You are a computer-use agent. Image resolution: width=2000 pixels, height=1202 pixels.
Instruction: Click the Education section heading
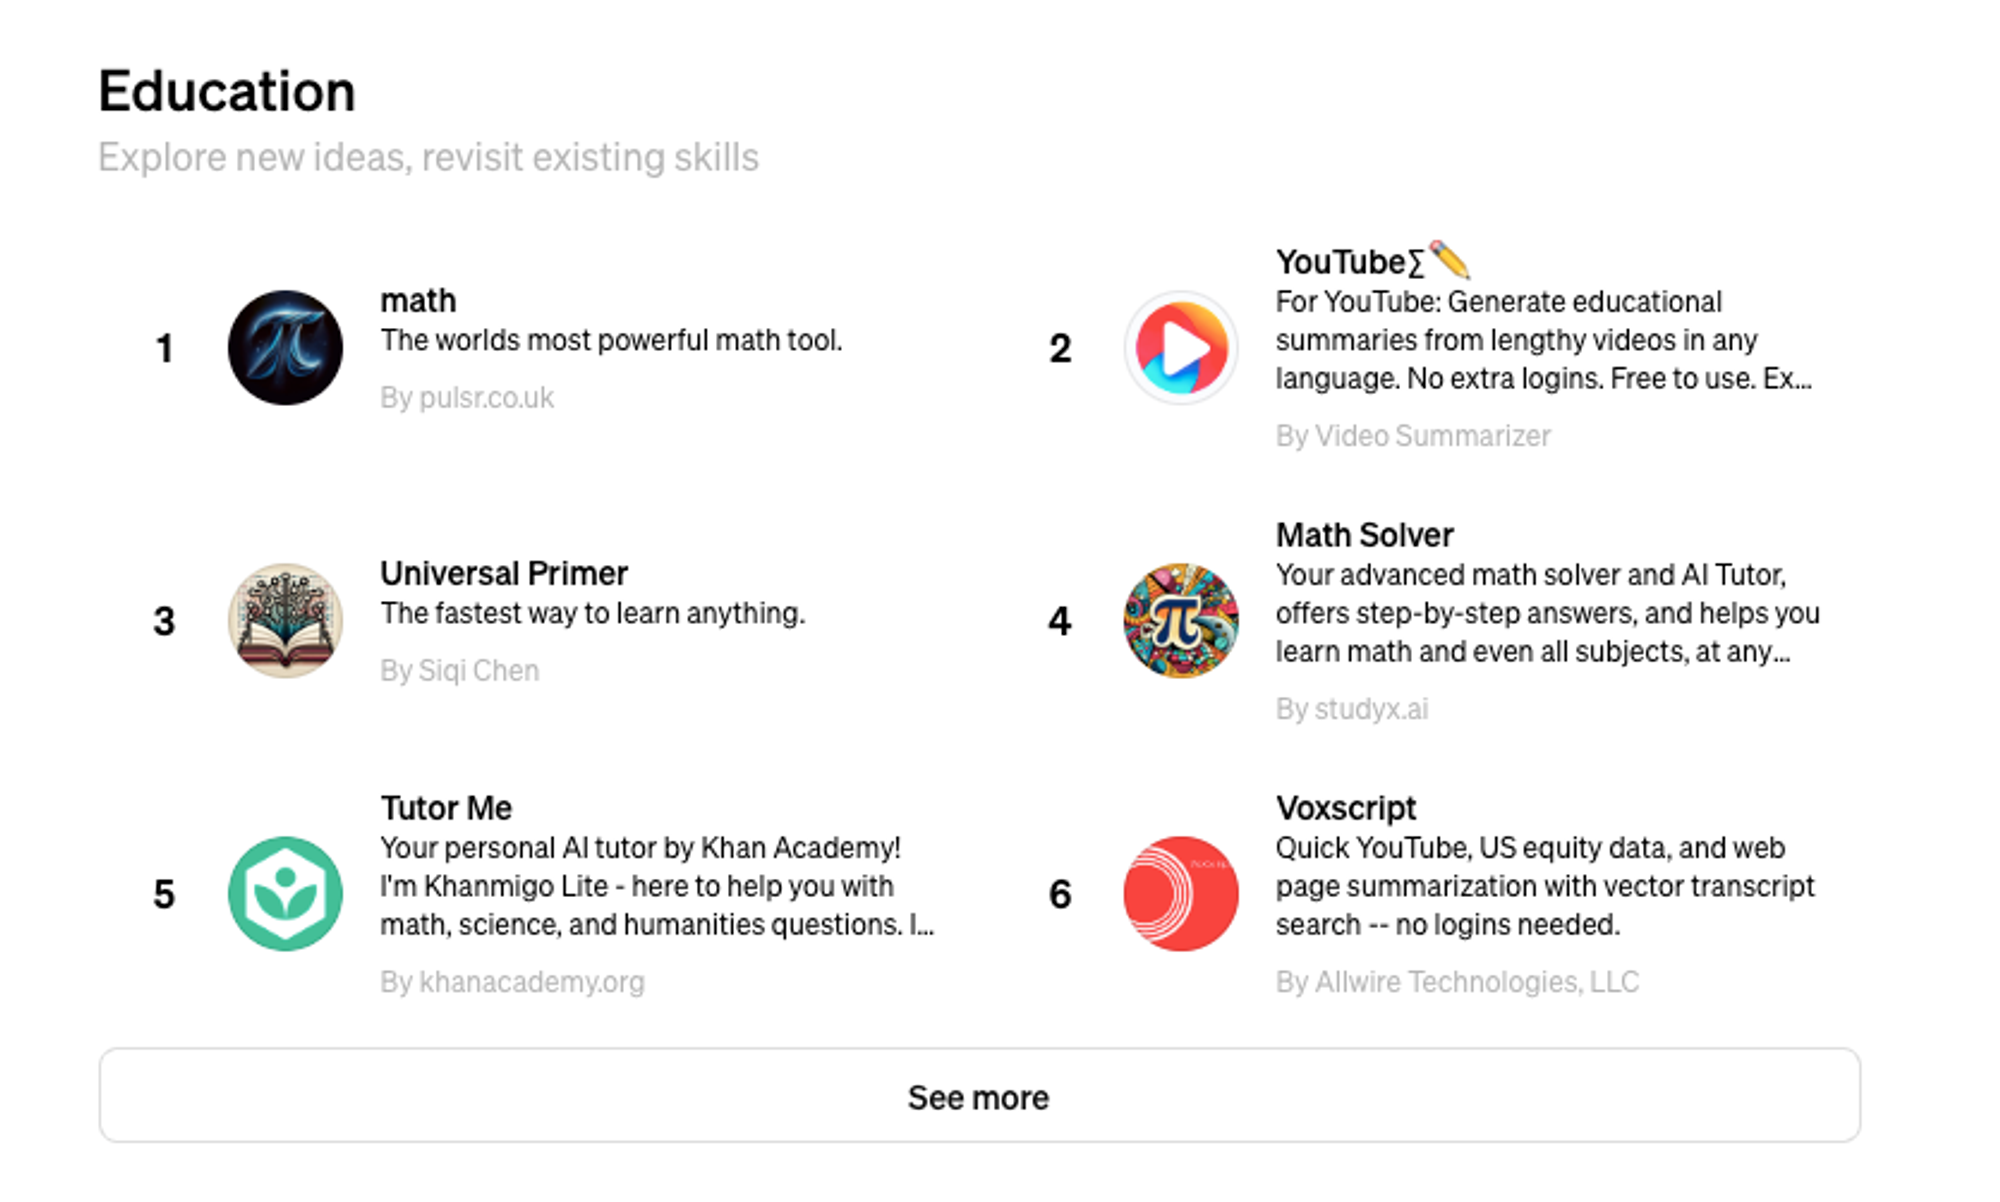click(x=227, y=91)
